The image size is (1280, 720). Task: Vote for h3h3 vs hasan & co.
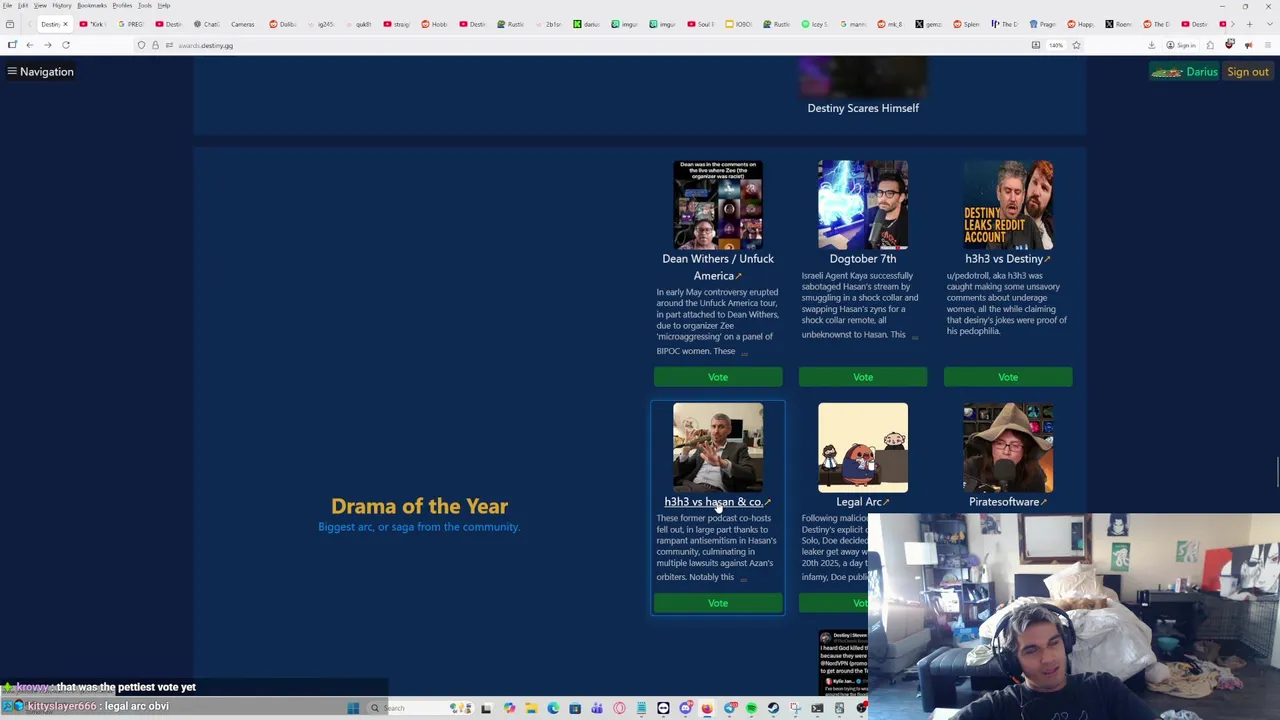pyautogui.click(x=718, y=603)
